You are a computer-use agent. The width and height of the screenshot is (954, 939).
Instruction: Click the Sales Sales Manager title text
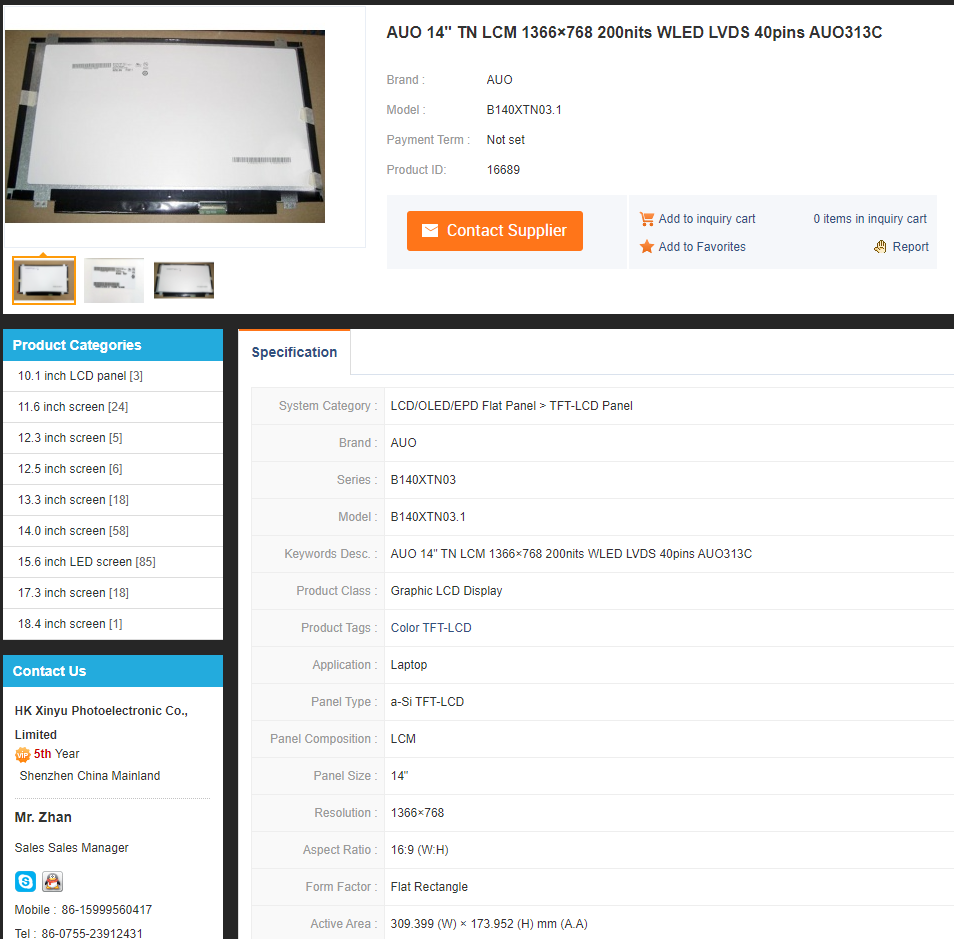[x=71, y=848]
